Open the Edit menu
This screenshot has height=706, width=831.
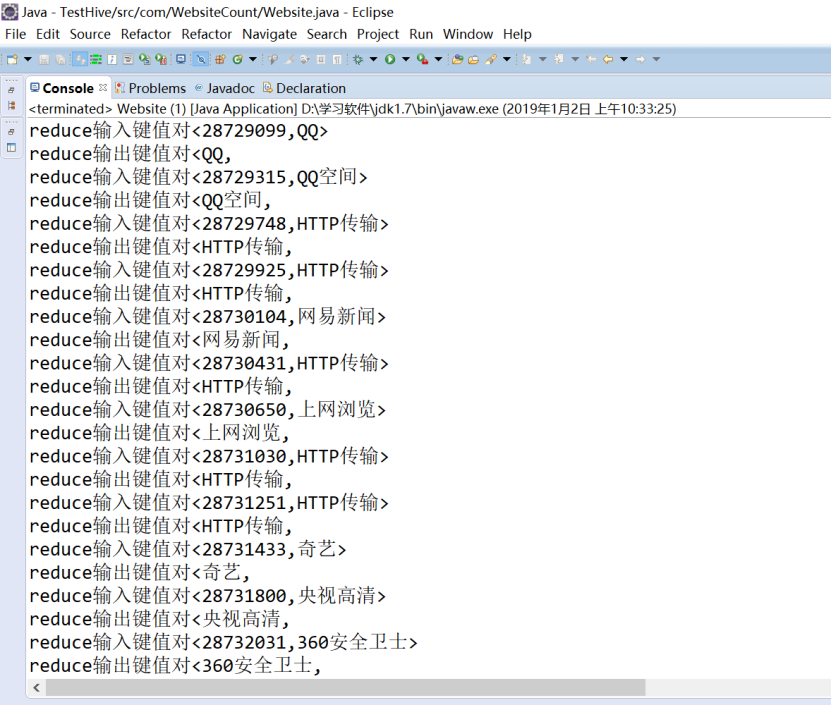coord(48,34)
